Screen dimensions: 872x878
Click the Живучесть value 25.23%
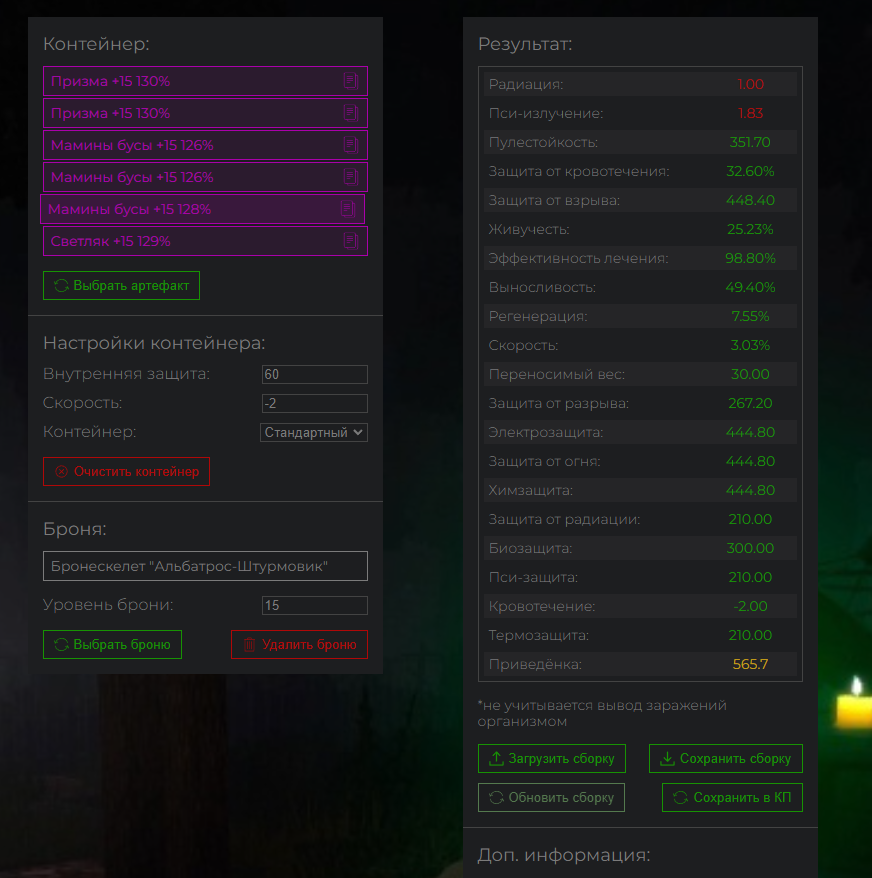pos(750,229)
